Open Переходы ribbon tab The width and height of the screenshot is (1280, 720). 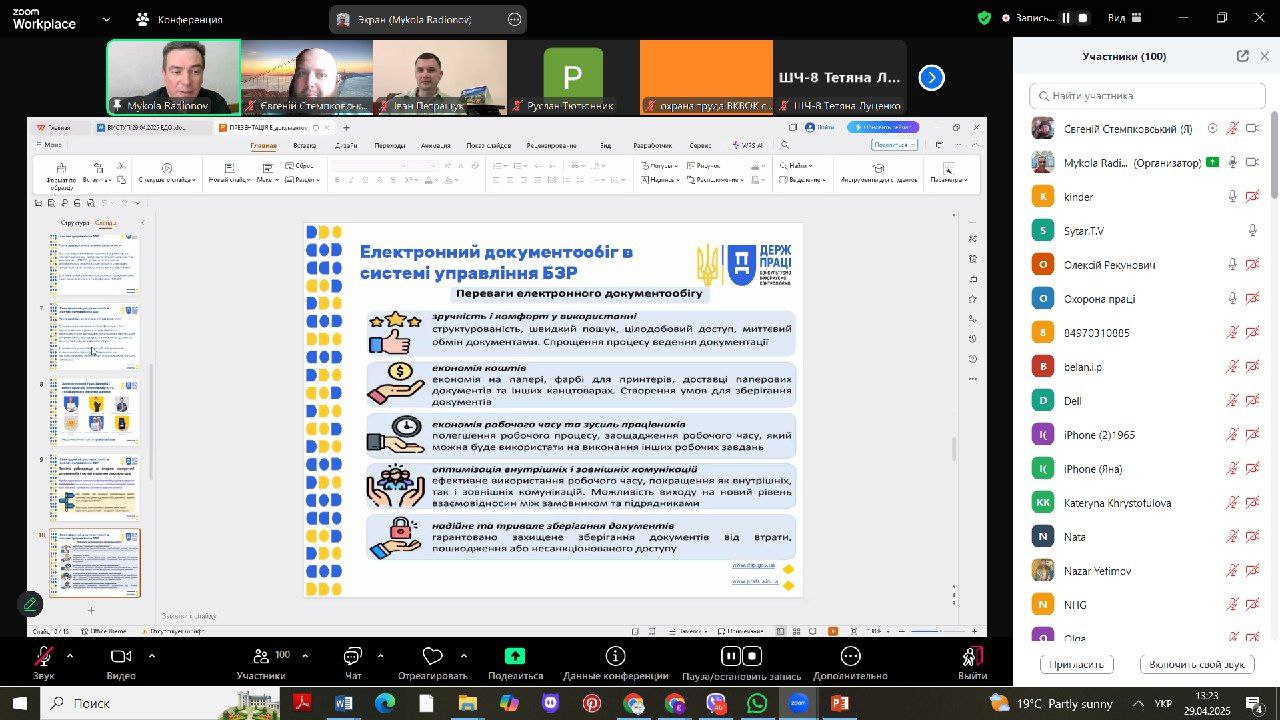(x=390, y=145)
